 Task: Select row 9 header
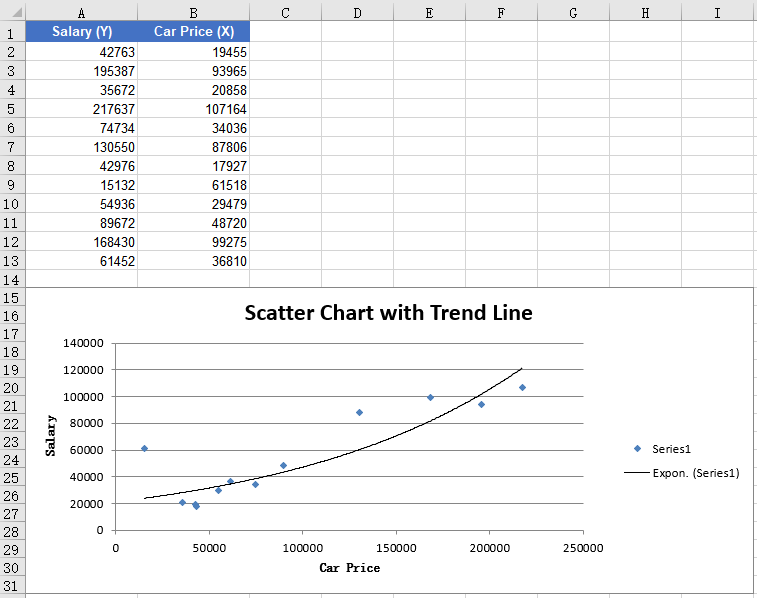(x=13, y=185)
